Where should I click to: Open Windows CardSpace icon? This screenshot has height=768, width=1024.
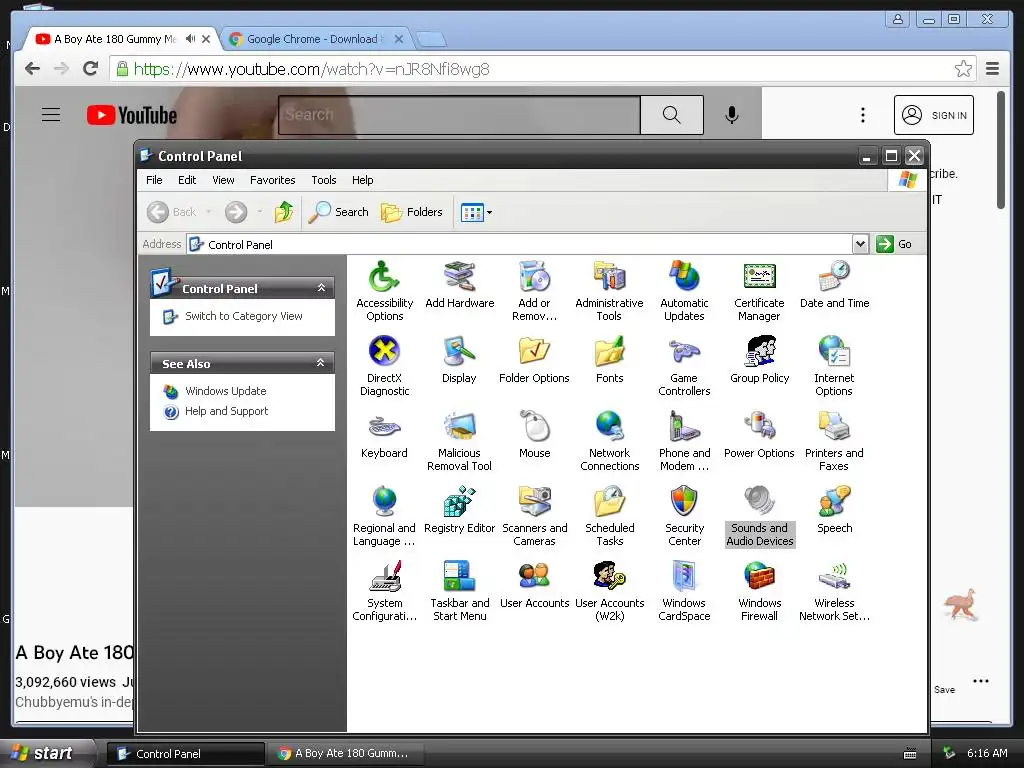point(684,592)
